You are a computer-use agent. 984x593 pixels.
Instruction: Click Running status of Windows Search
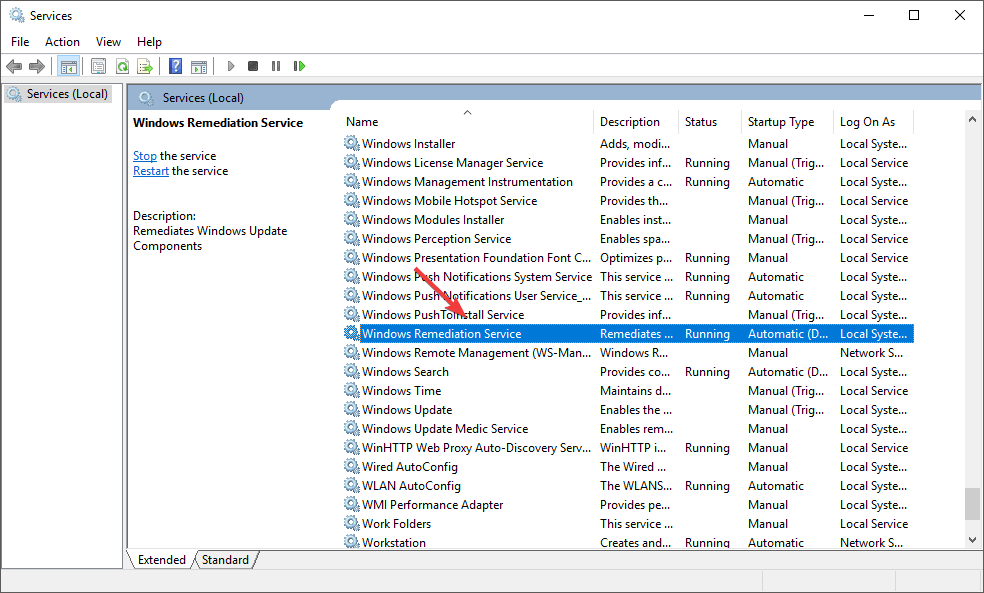pos(707,371)
